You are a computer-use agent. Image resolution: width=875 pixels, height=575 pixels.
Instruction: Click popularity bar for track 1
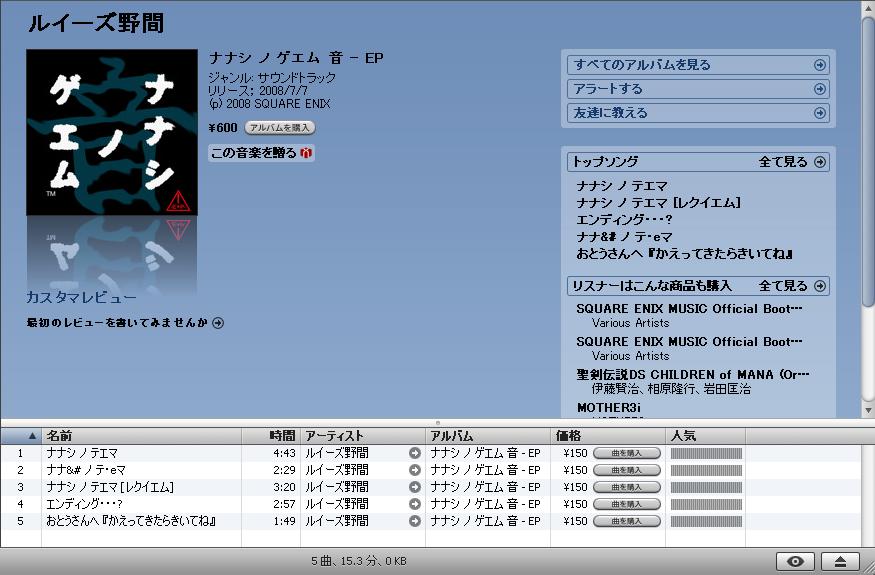(x=706, y=453)
